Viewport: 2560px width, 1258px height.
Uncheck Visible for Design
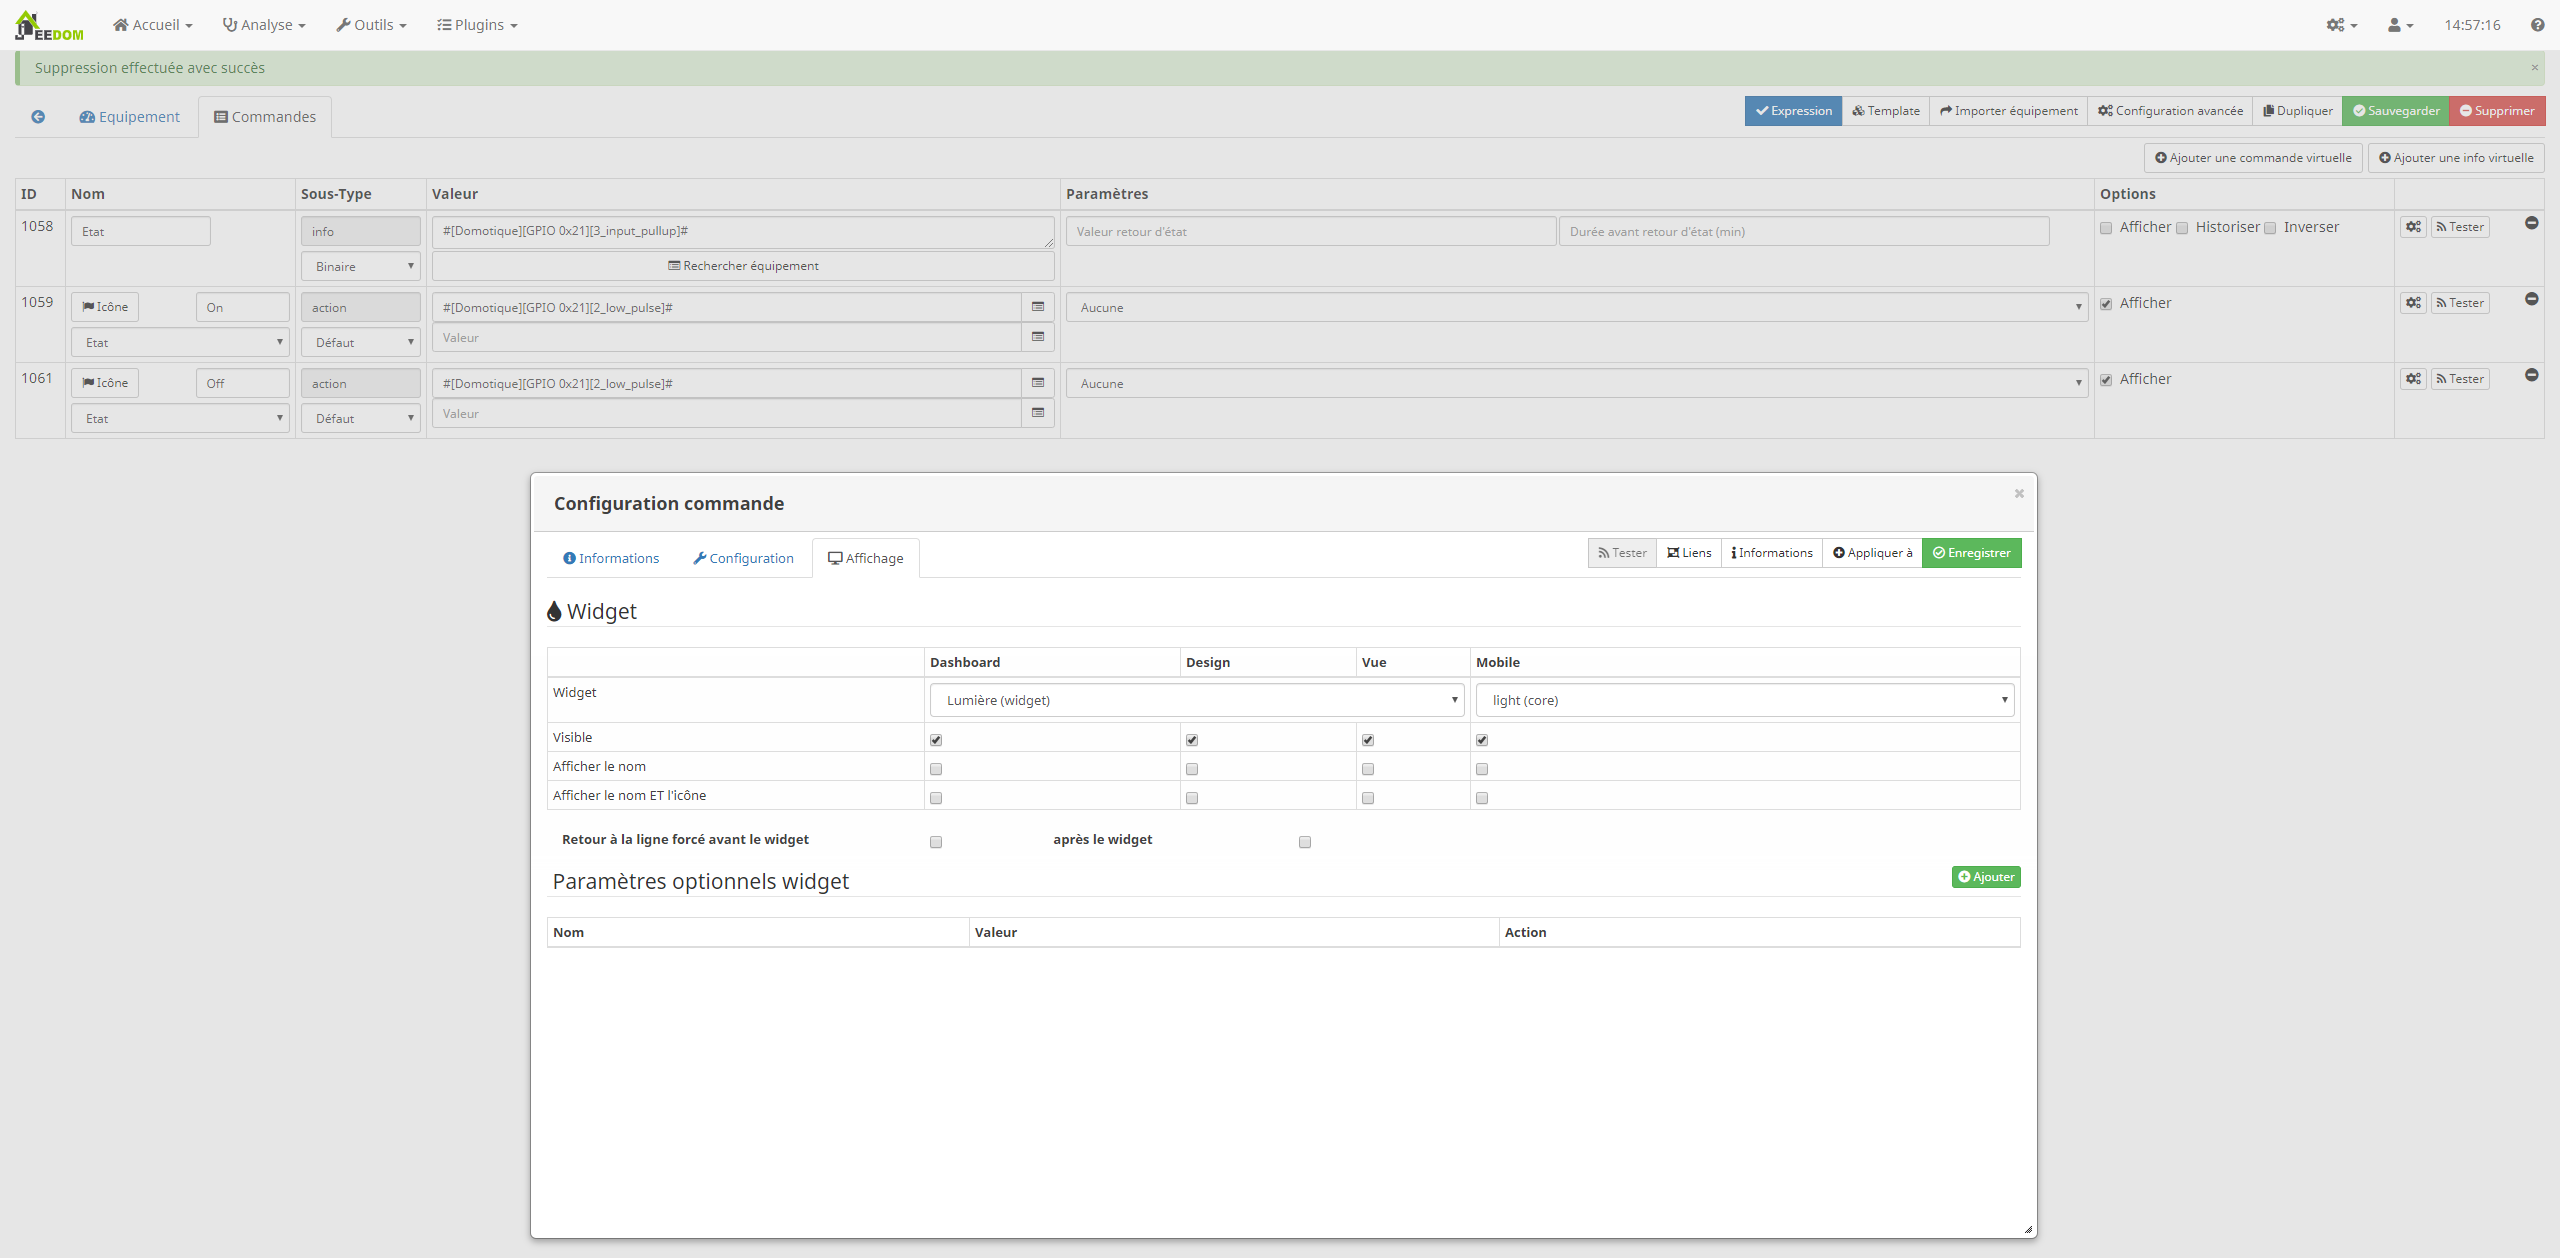point(1192,740)
